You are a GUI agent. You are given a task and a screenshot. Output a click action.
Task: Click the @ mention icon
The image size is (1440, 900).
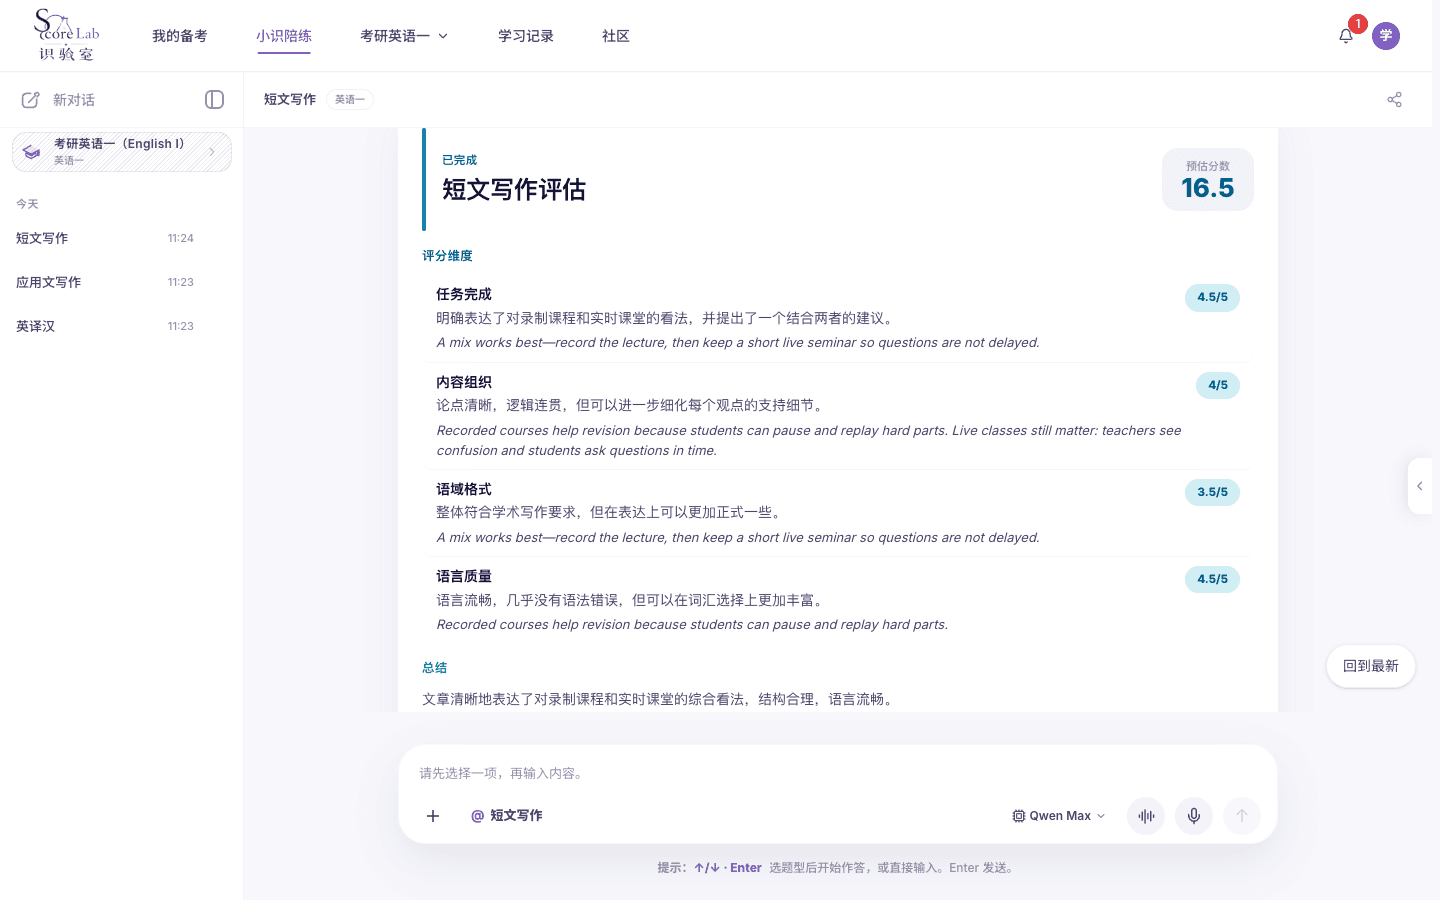[478, 816]
